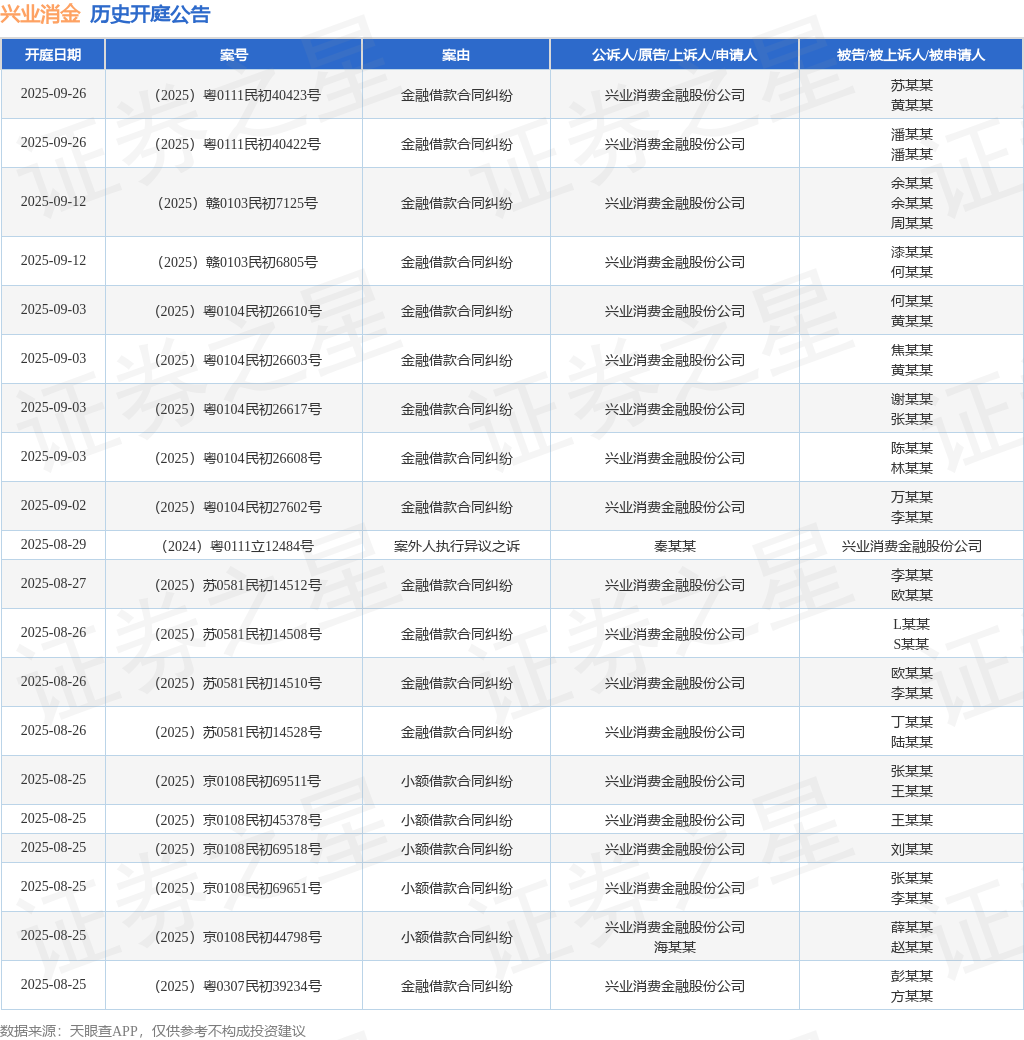The width and height of the screenshot is (1024, 1040).
Task: Click defendant 赵某某
Action: 911,947
